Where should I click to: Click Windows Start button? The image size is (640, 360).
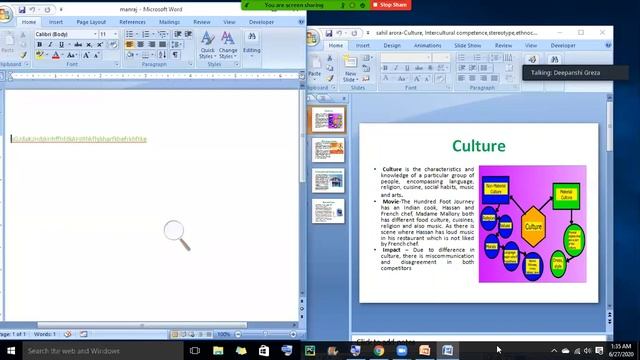[11, 351]
